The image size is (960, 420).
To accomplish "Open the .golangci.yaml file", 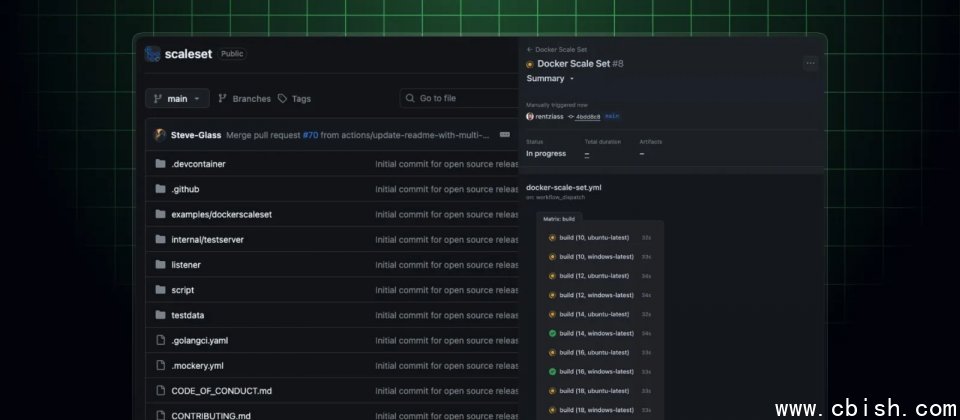I will 200,340.
